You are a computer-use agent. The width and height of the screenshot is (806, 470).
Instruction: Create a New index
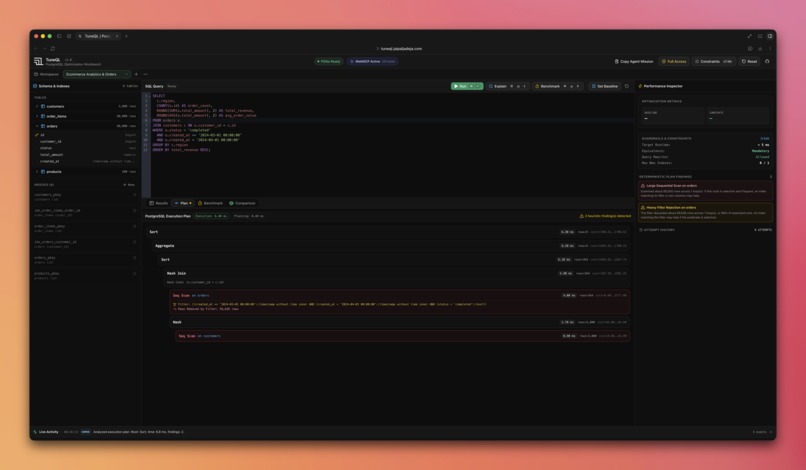click(x=129, y=185)
